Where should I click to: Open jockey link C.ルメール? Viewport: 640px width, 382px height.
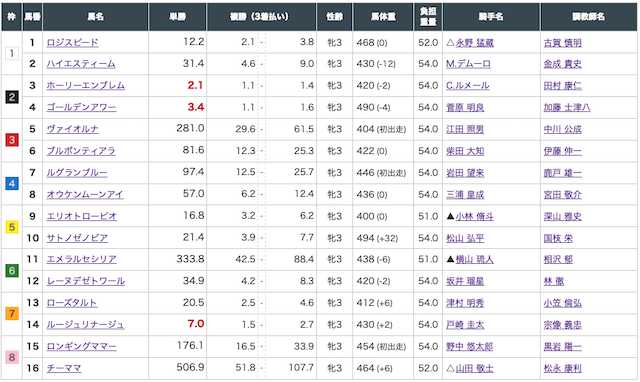pyautogui.click(x=467, y=86)
